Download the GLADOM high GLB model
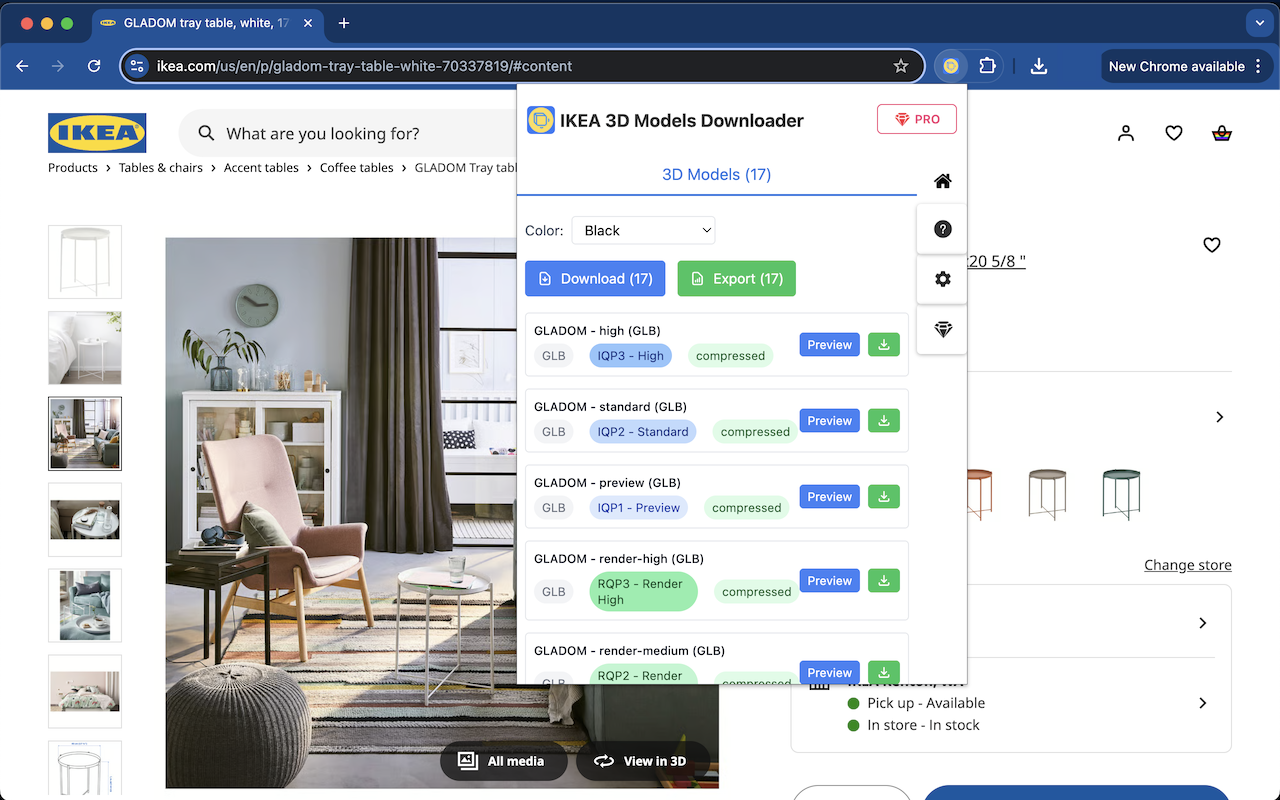 (883, 344)
